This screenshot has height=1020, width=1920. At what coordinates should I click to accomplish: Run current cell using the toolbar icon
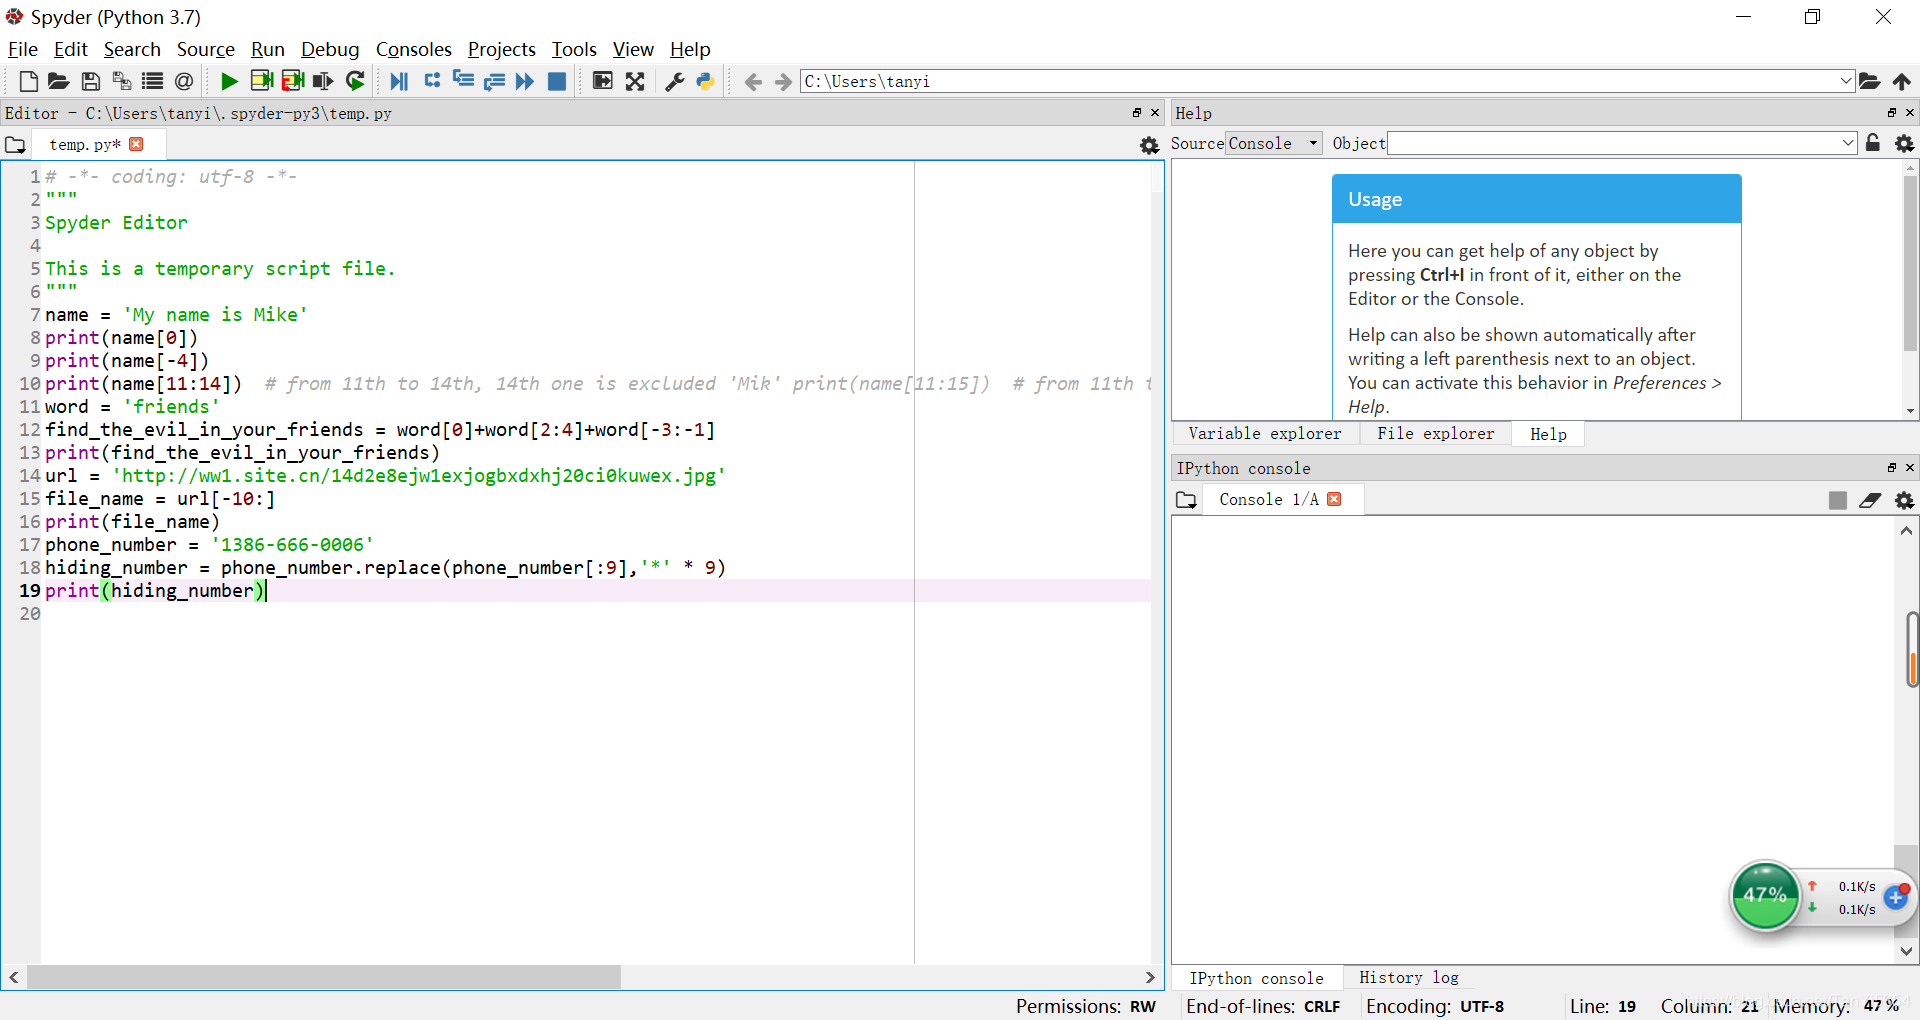(x=261, y=81)
